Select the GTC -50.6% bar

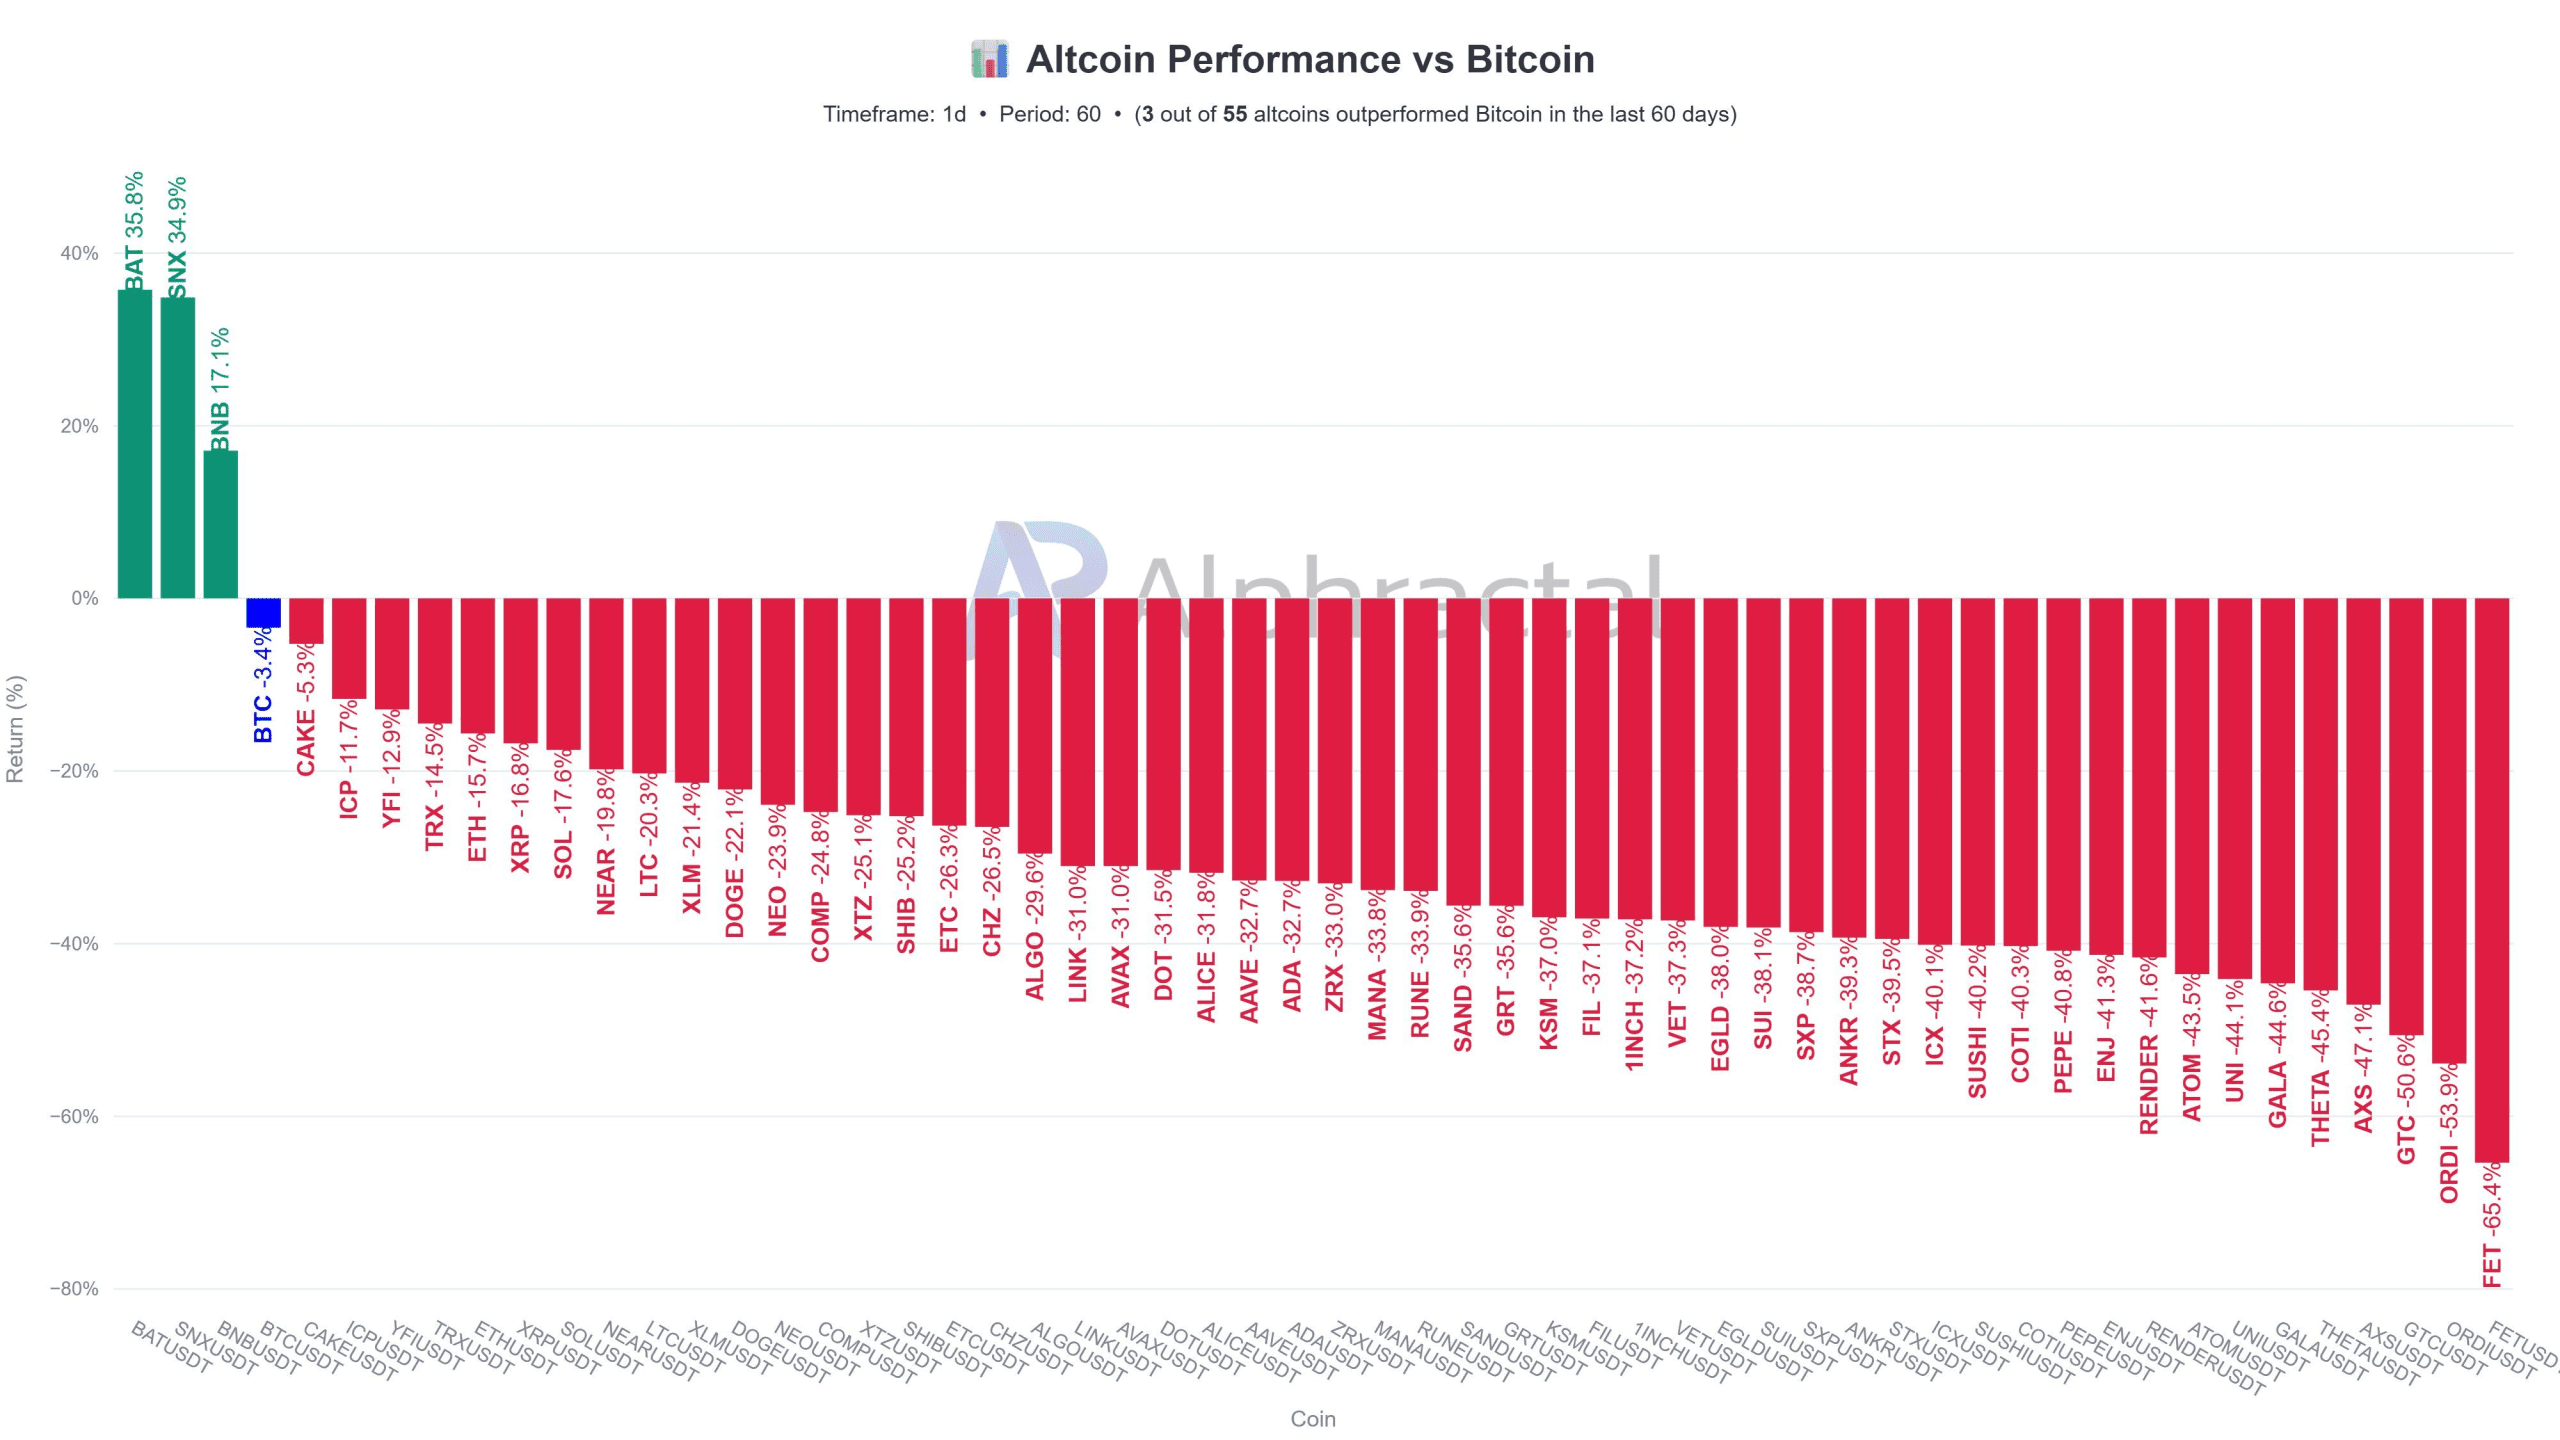2406,816
